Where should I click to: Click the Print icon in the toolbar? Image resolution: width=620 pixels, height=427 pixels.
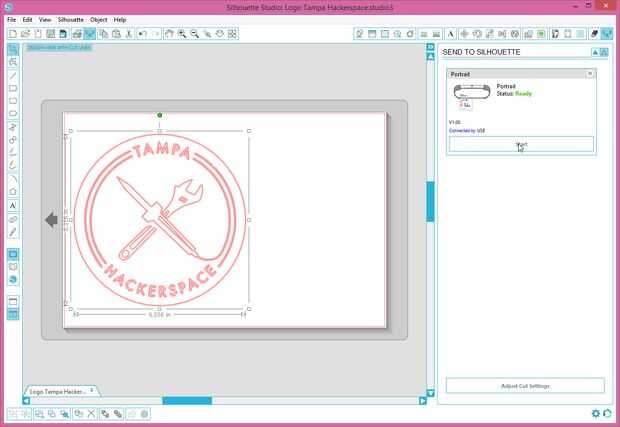click(77, 34)
